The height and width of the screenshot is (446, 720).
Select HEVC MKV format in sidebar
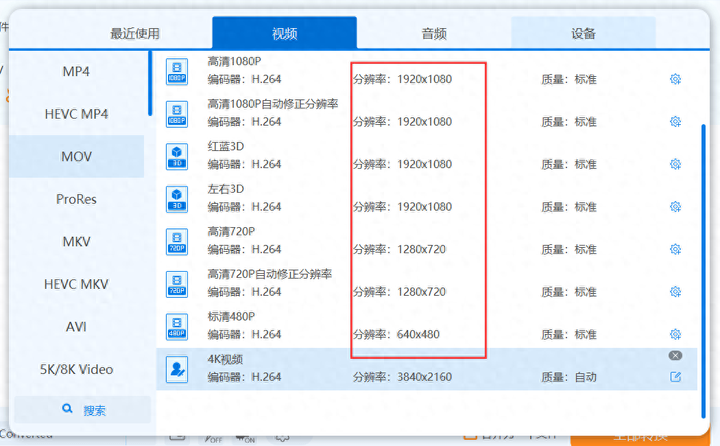coord(76,284)
